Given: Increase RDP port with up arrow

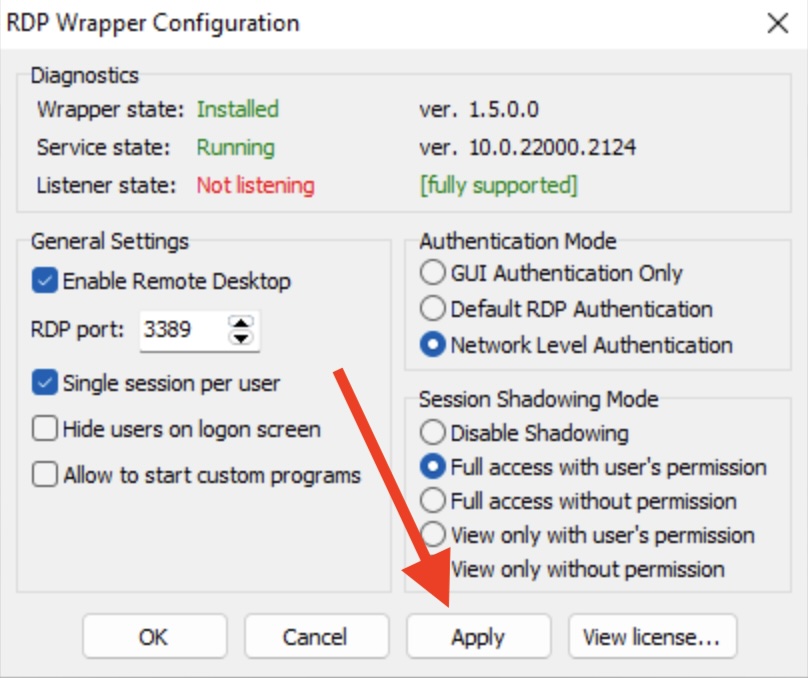Looking at the screenshot, I should pos(241,323).
